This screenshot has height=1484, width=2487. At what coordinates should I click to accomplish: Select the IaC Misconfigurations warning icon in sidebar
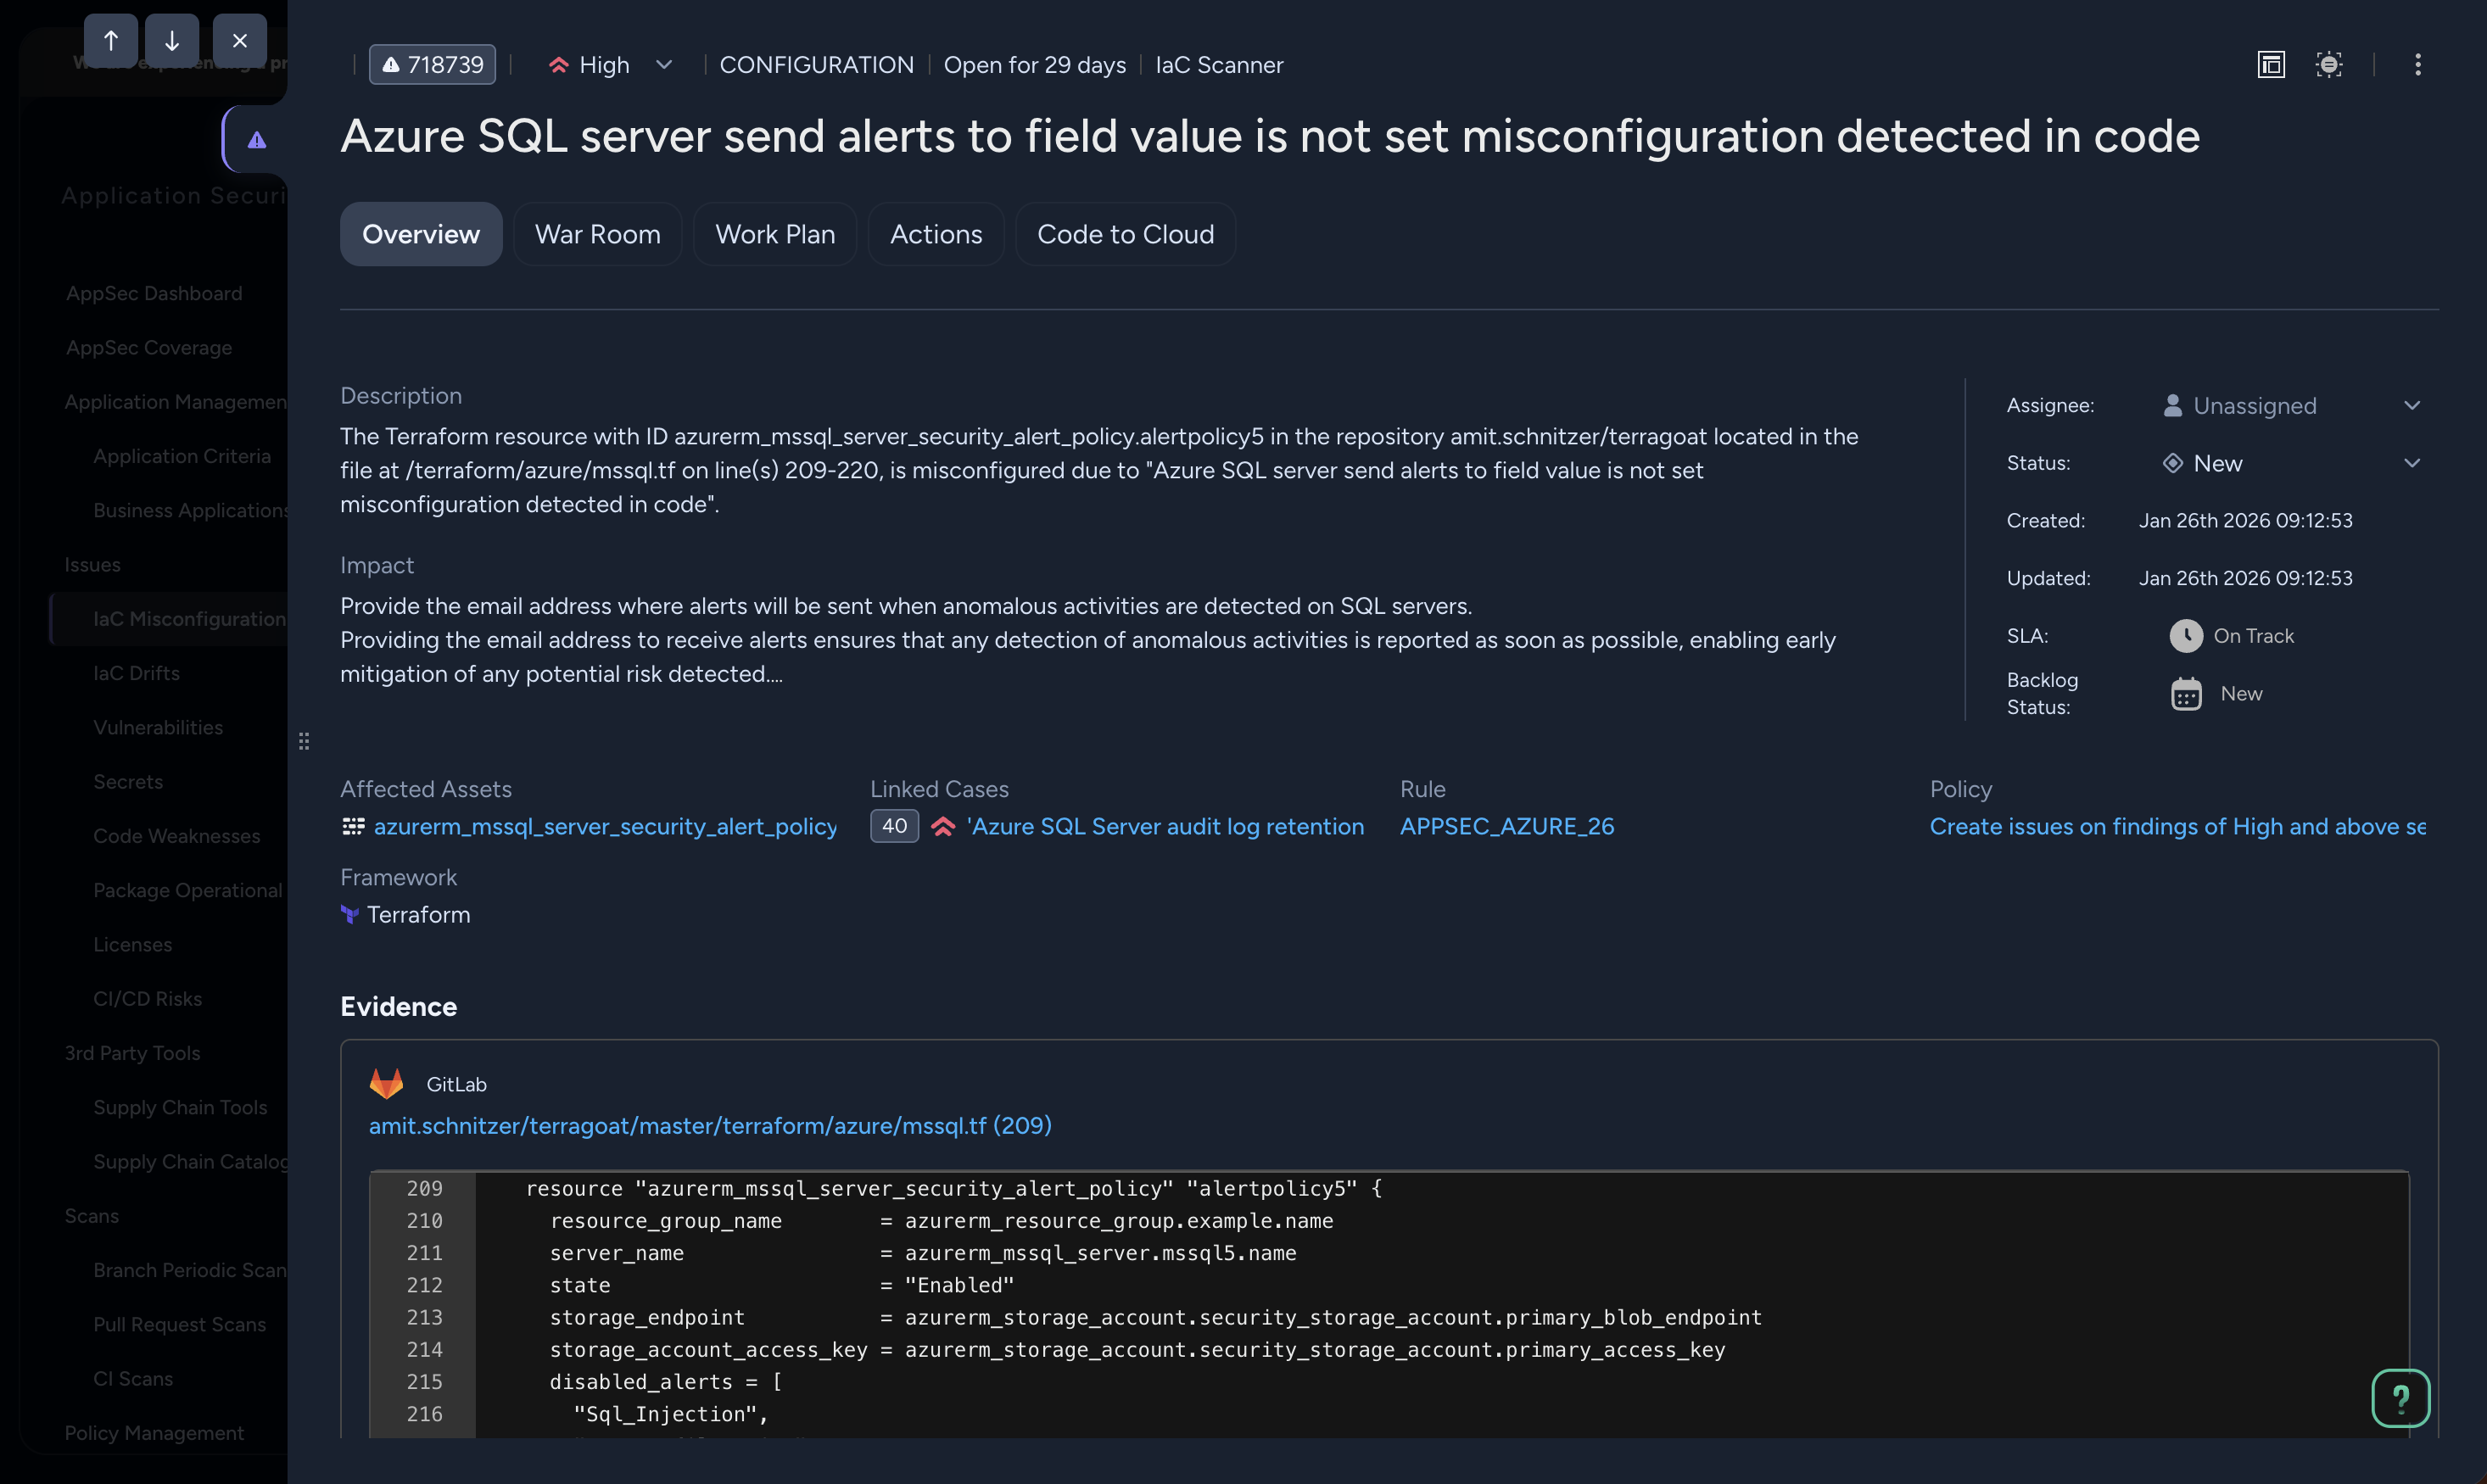pyautogui.click(x=256, y=139)
